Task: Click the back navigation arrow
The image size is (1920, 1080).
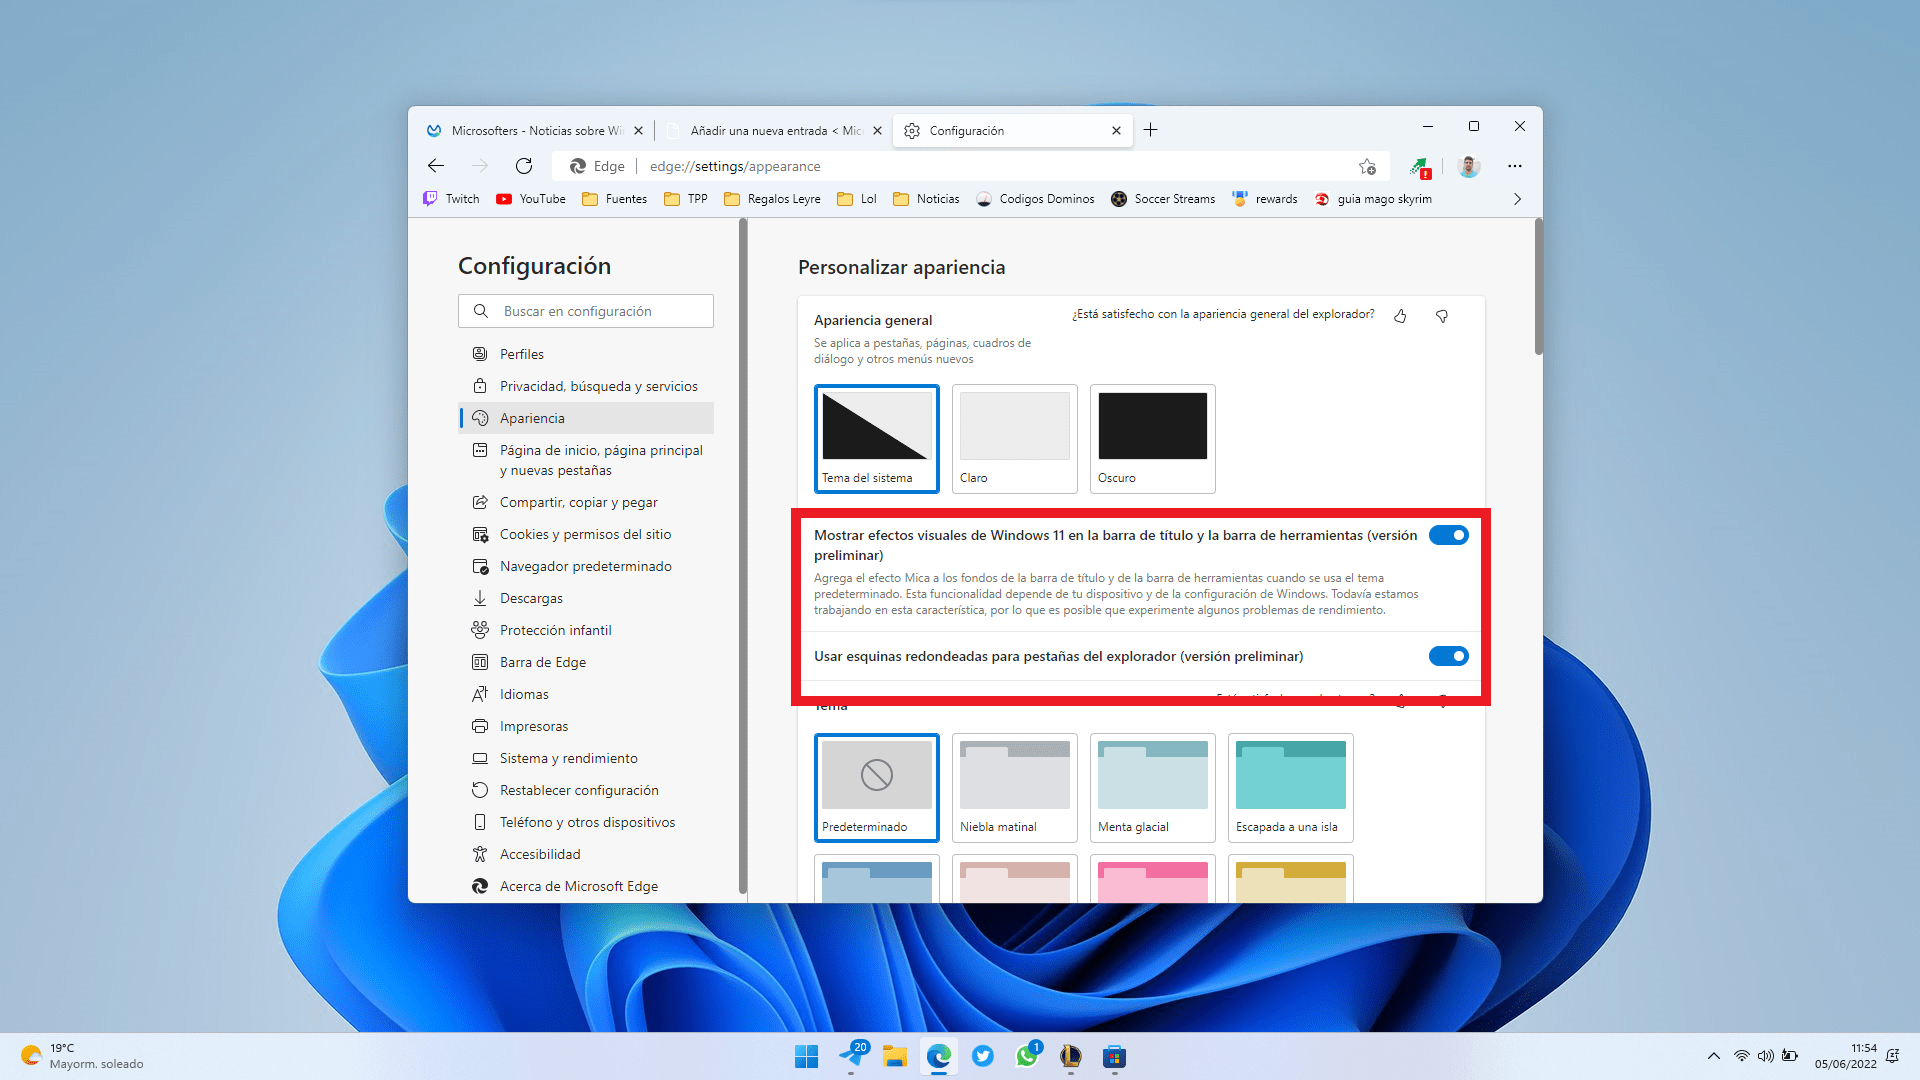Action: [x=435, y=166]
